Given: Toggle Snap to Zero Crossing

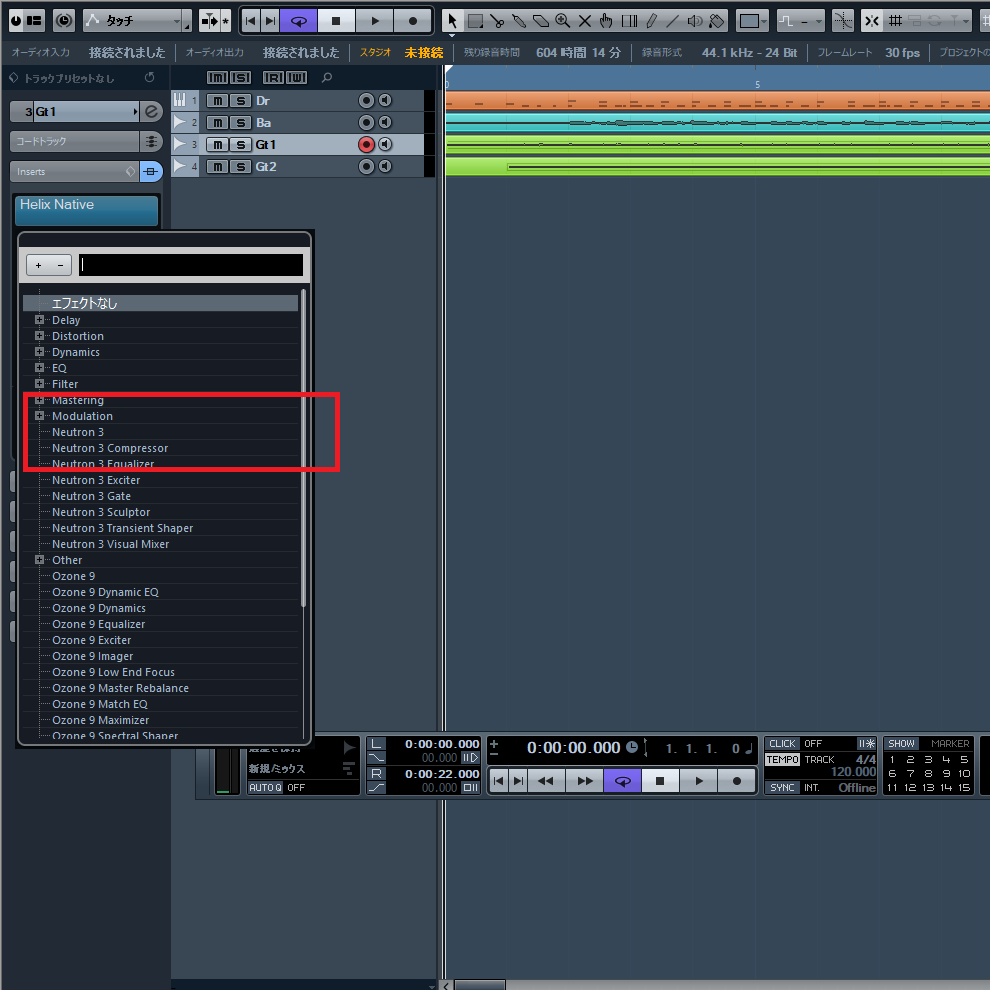Looking at the screenshot, I should (x=842, y=21).
